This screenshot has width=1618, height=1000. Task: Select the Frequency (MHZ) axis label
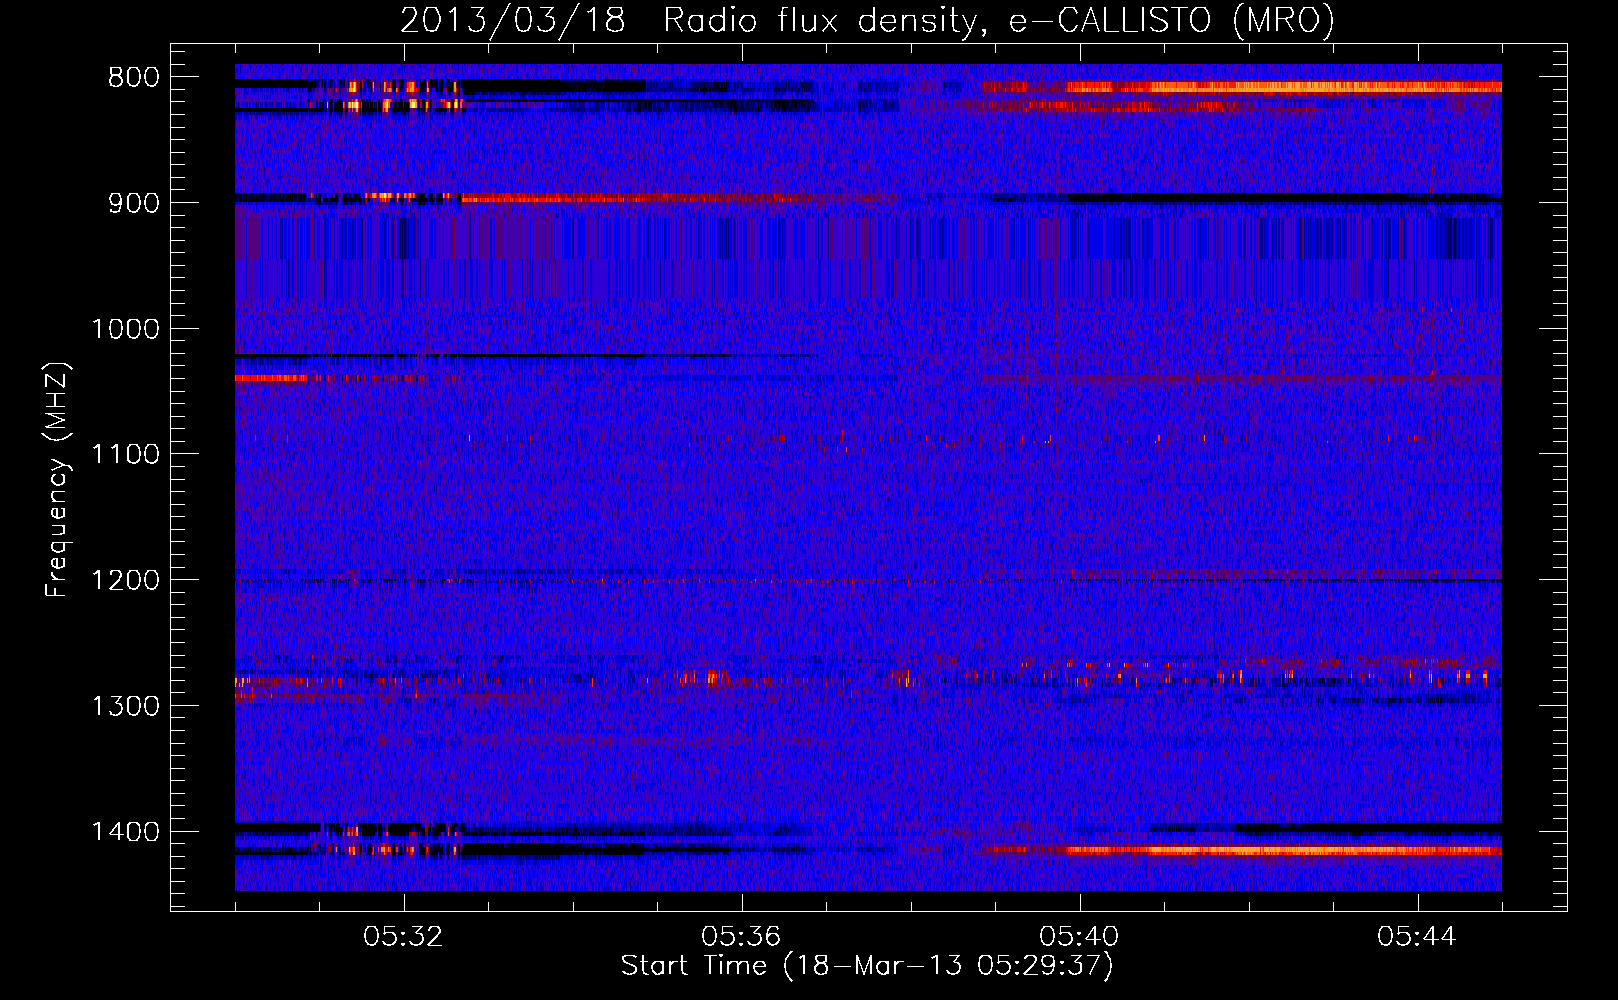pyautogui.click(x=57, y=480)
